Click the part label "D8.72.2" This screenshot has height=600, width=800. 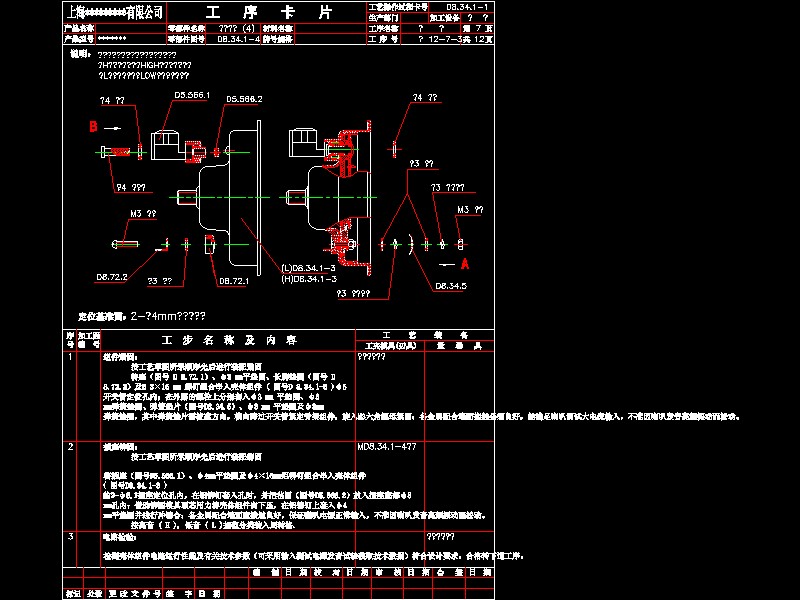click(112, 277)
